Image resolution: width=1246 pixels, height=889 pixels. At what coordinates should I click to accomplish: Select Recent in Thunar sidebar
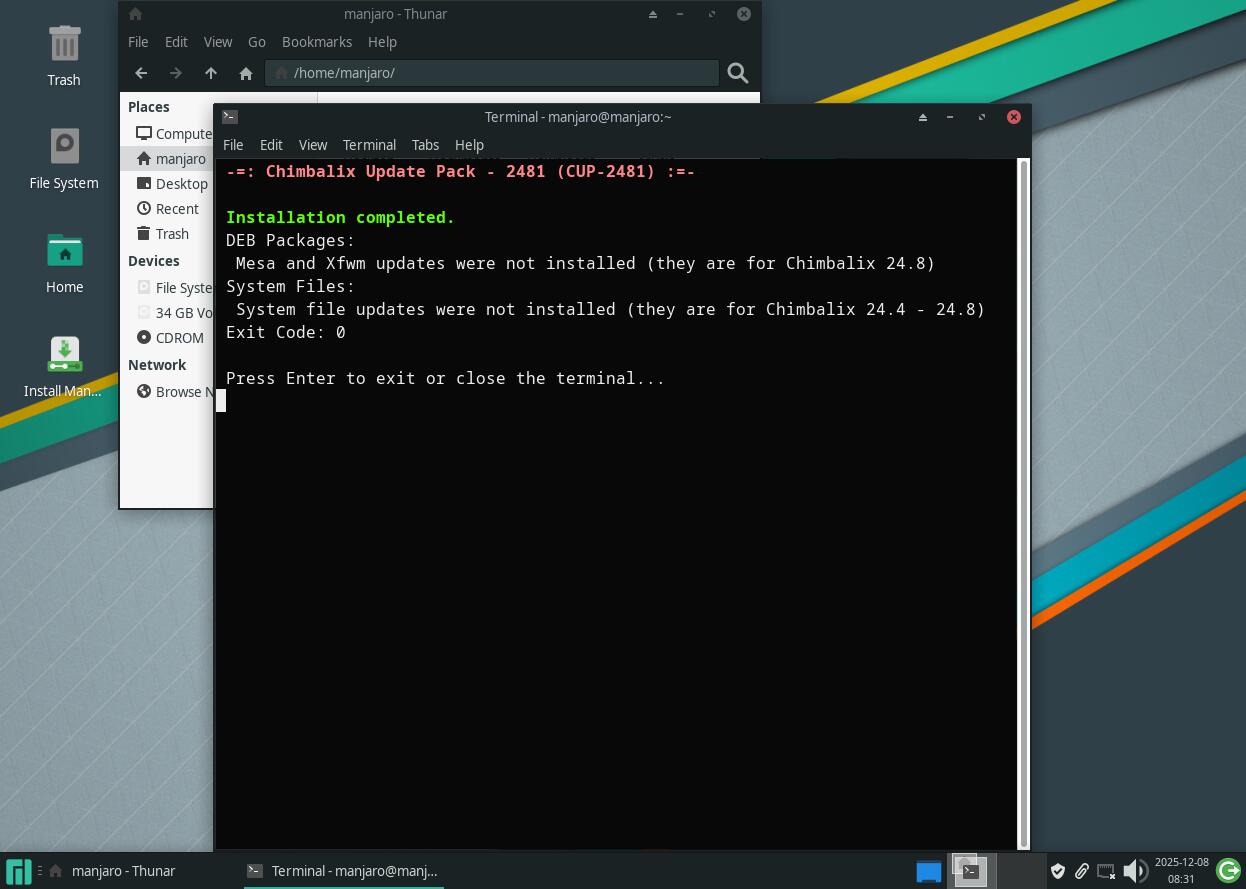(x=168, y=208)
